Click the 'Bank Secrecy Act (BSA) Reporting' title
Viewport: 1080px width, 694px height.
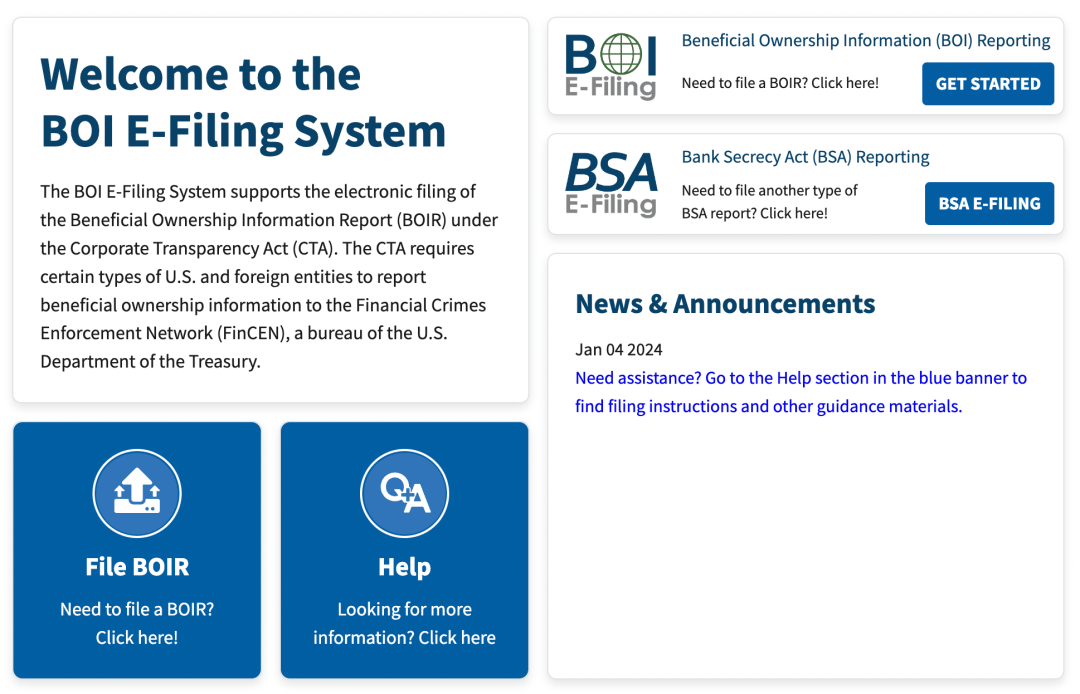(x=805, y=157)
